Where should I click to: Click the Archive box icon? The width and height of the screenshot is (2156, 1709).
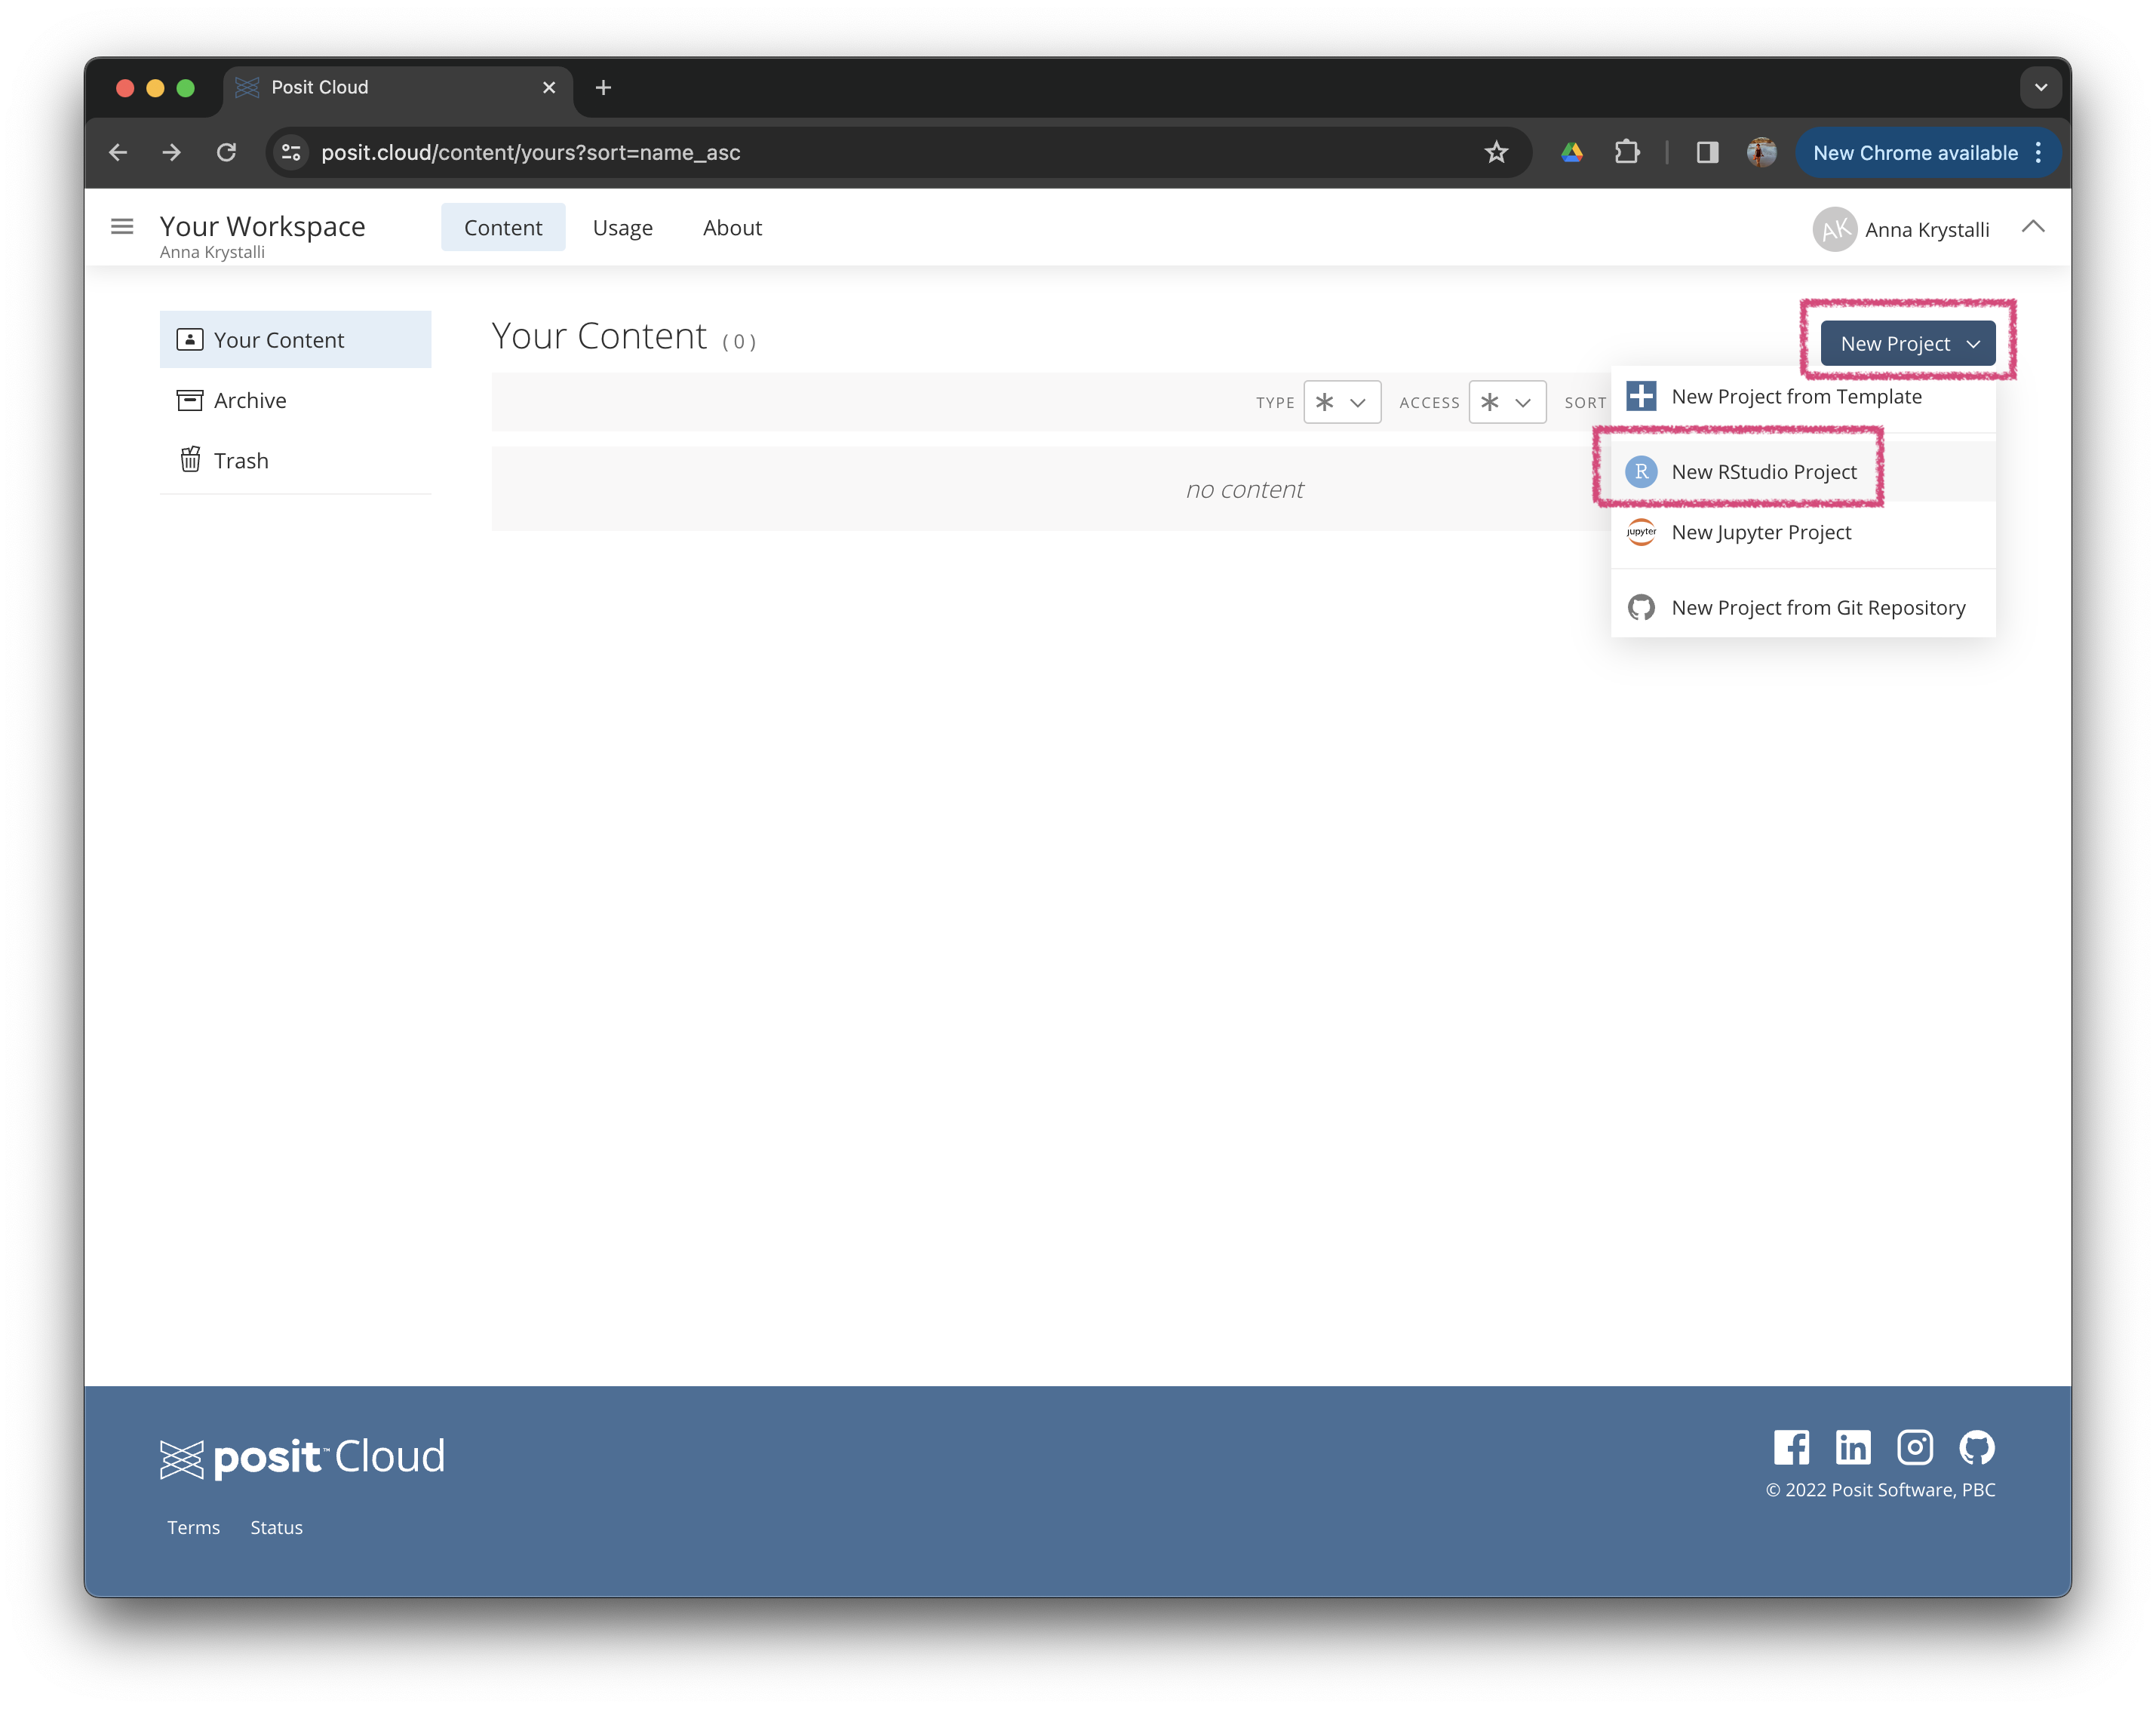[x=190, y=401]
